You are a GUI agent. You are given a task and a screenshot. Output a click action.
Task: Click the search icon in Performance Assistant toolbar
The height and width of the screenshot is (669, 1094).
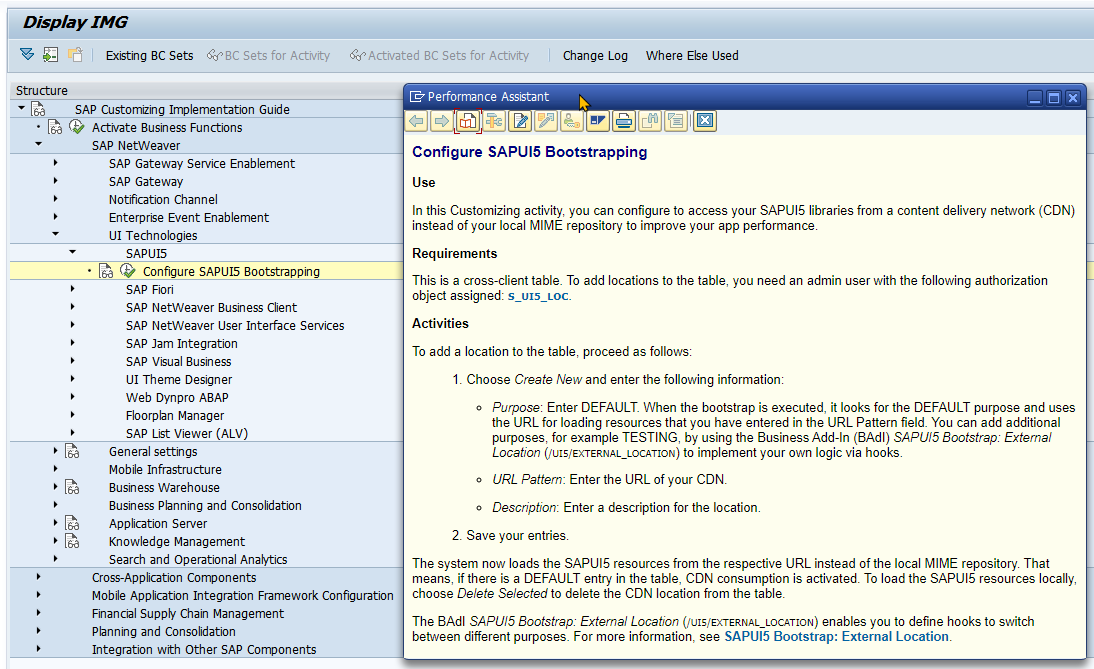click(649, 120)
